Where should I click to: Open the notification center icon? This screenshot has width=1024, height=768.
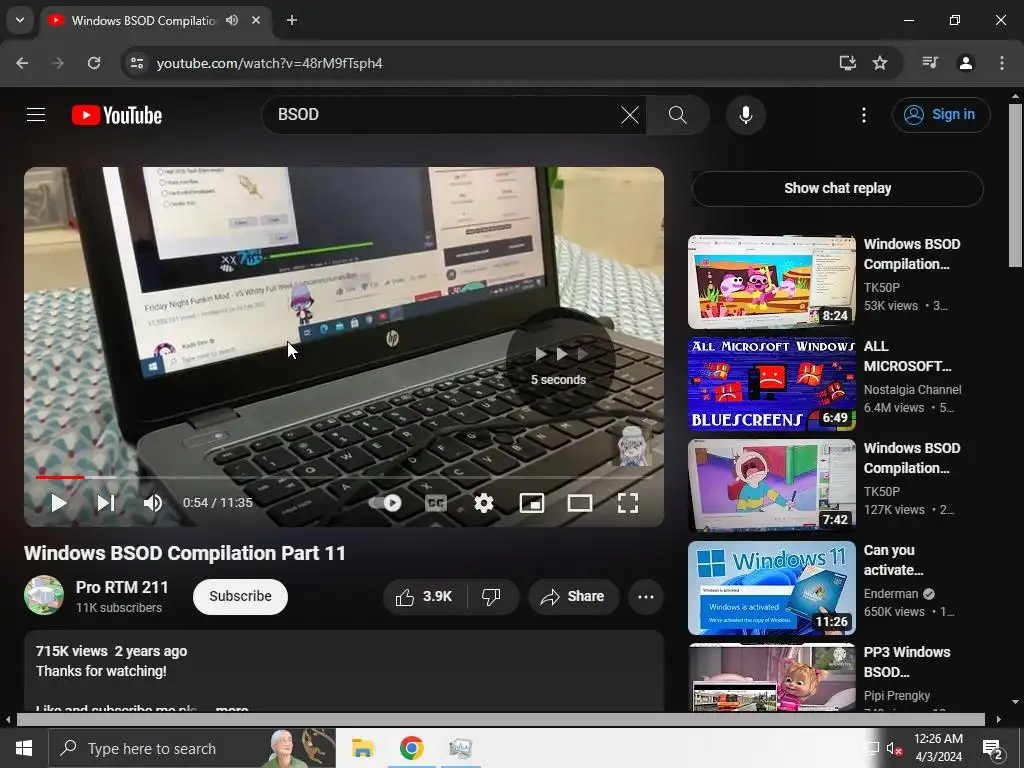pyautogui.click(x=993, y=748)
